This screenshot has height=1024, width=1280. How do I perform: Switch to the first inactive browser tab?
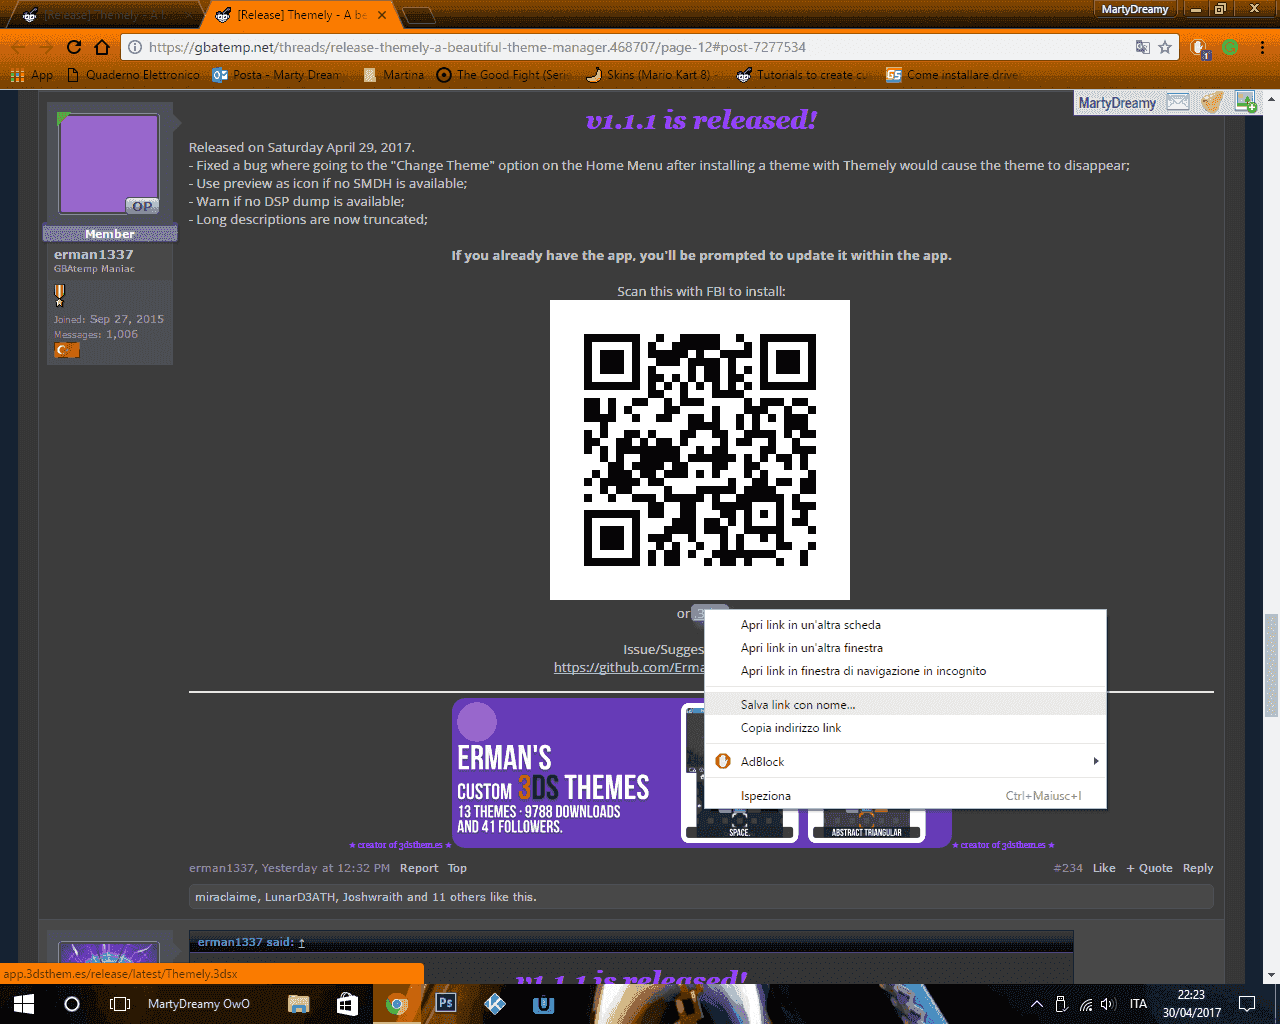point(105,15)
